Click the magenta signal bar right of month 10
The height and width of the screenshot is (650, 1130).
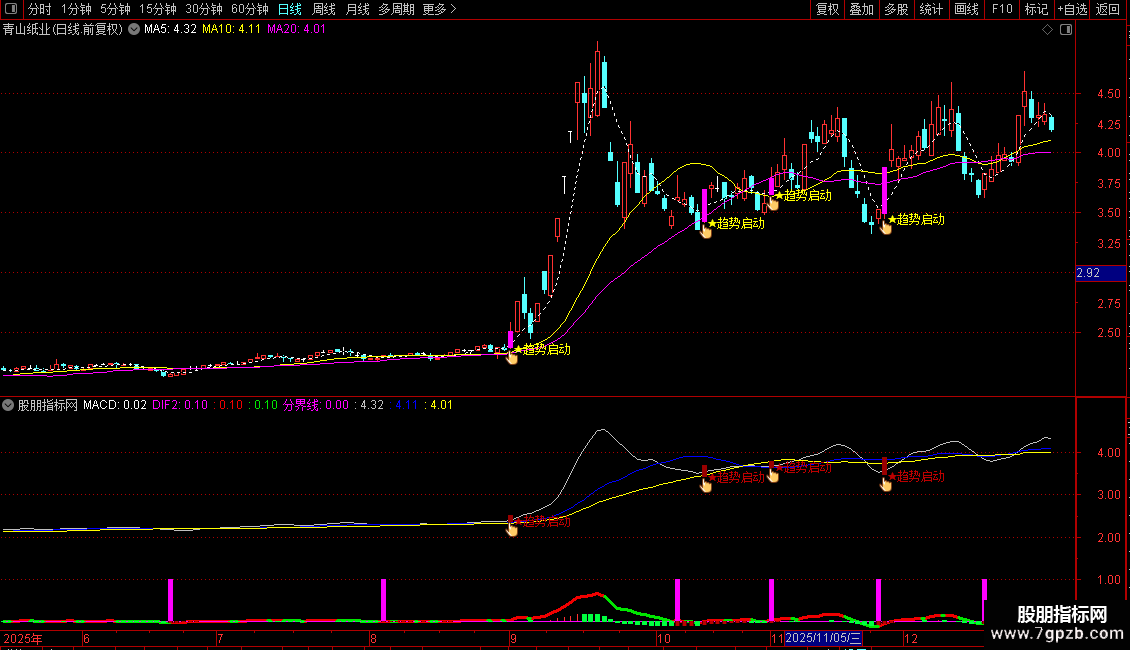(x=677, y=600)
